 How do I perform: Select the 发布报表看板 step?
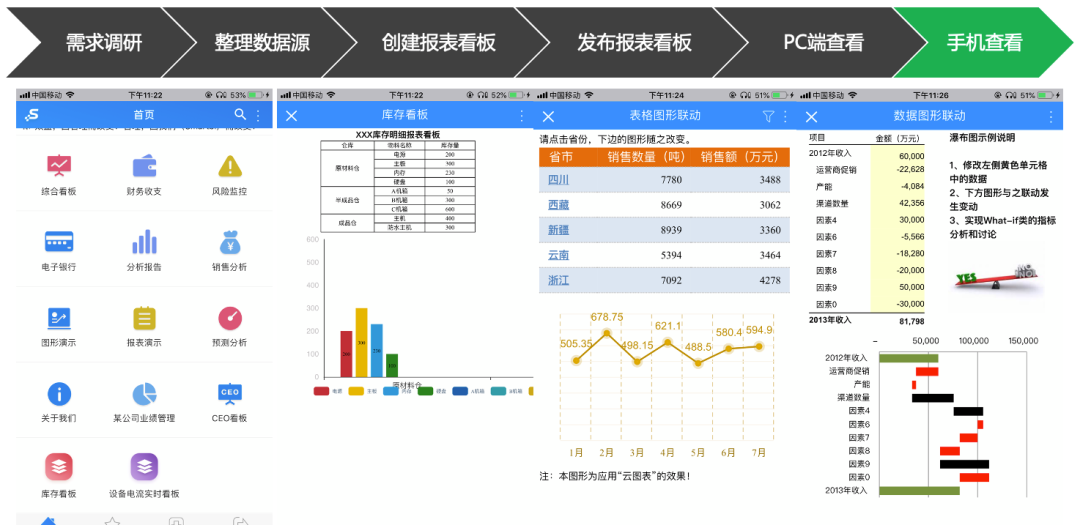point(634,43)
